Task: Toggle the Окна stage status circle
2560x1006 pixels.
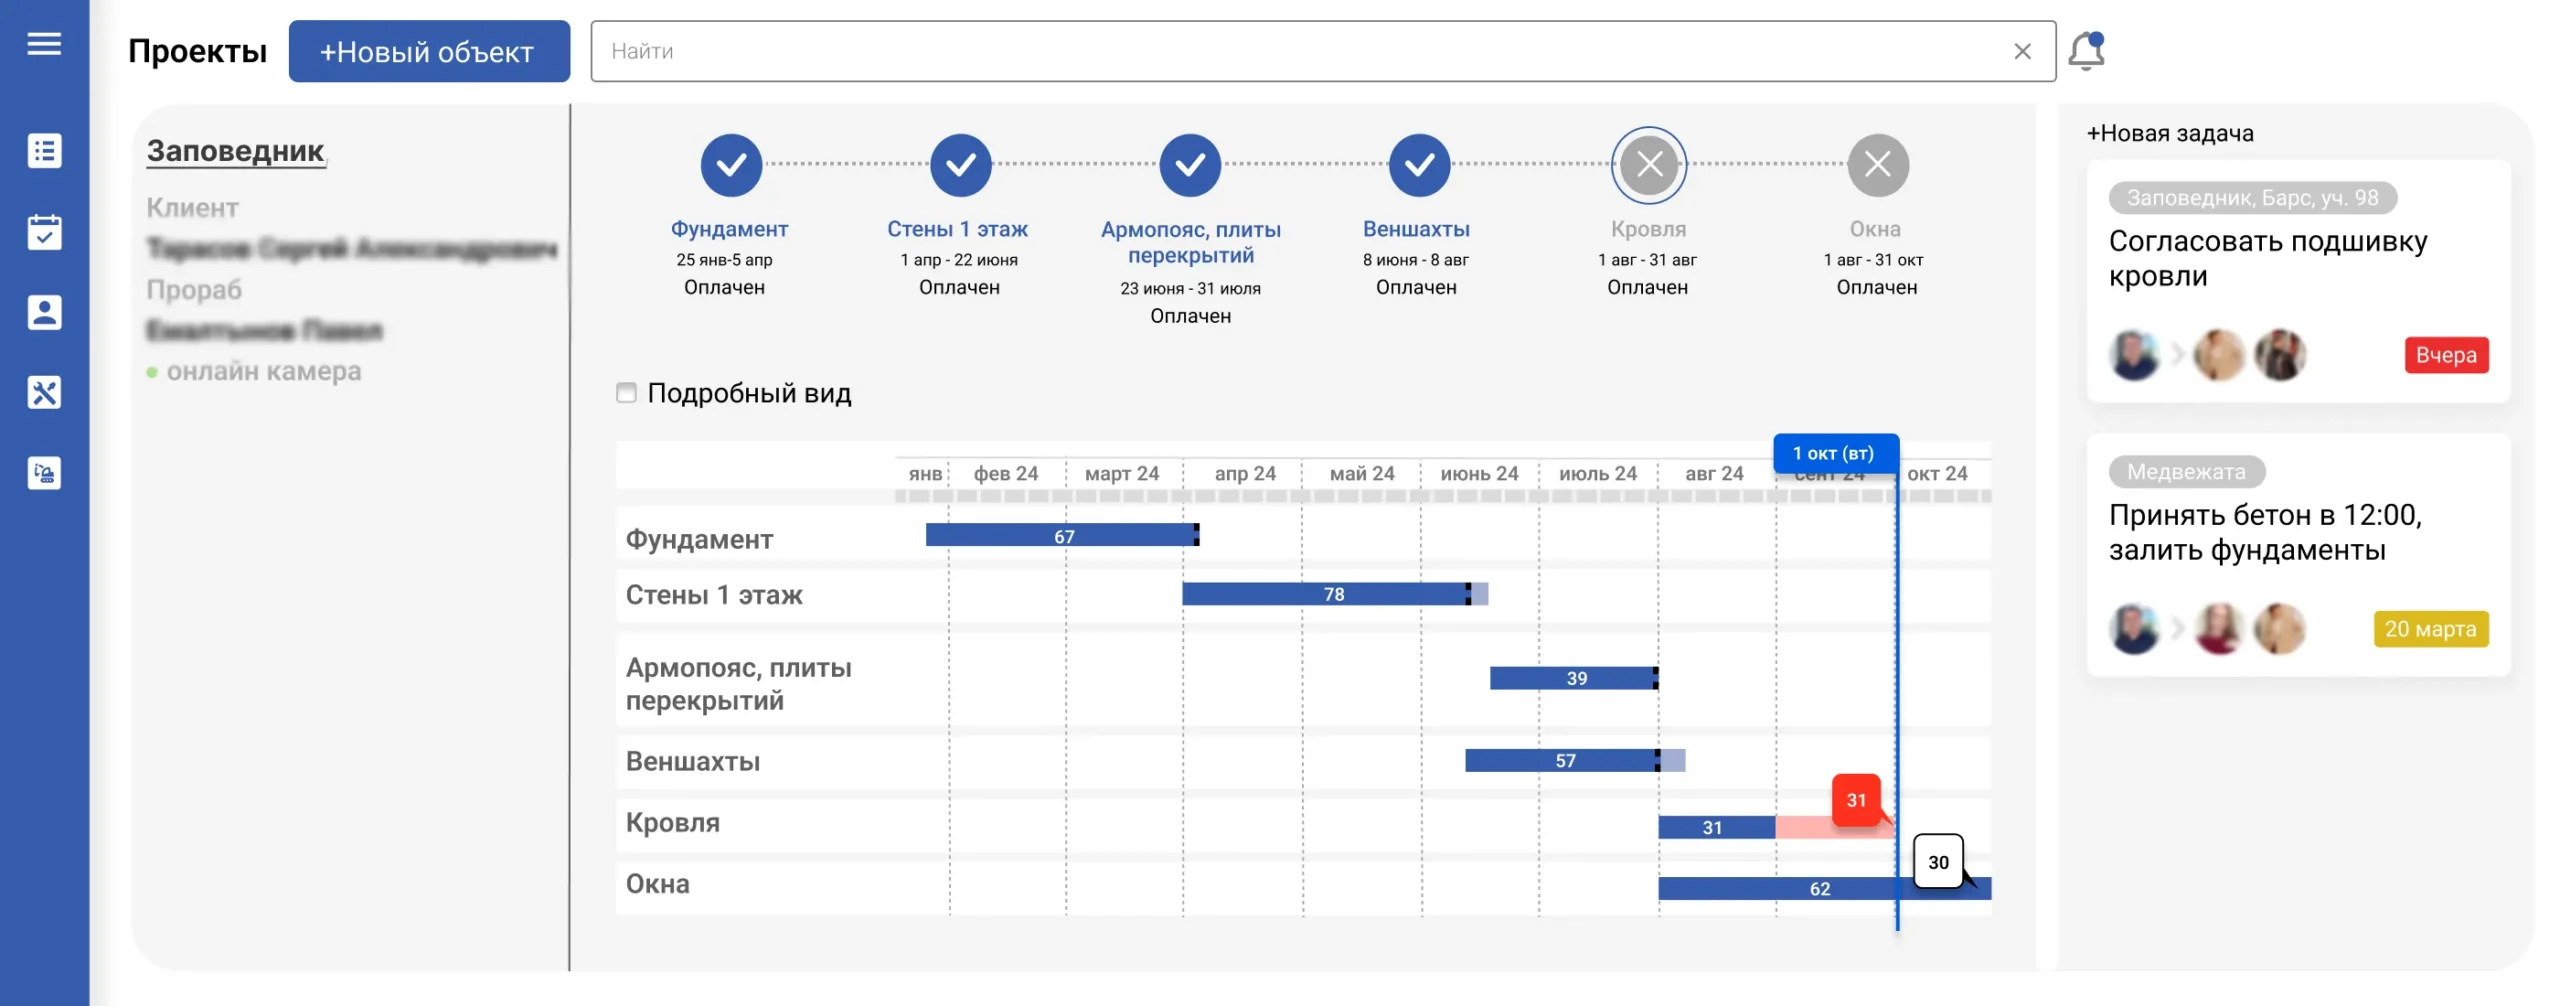Action: point(1877,165)
